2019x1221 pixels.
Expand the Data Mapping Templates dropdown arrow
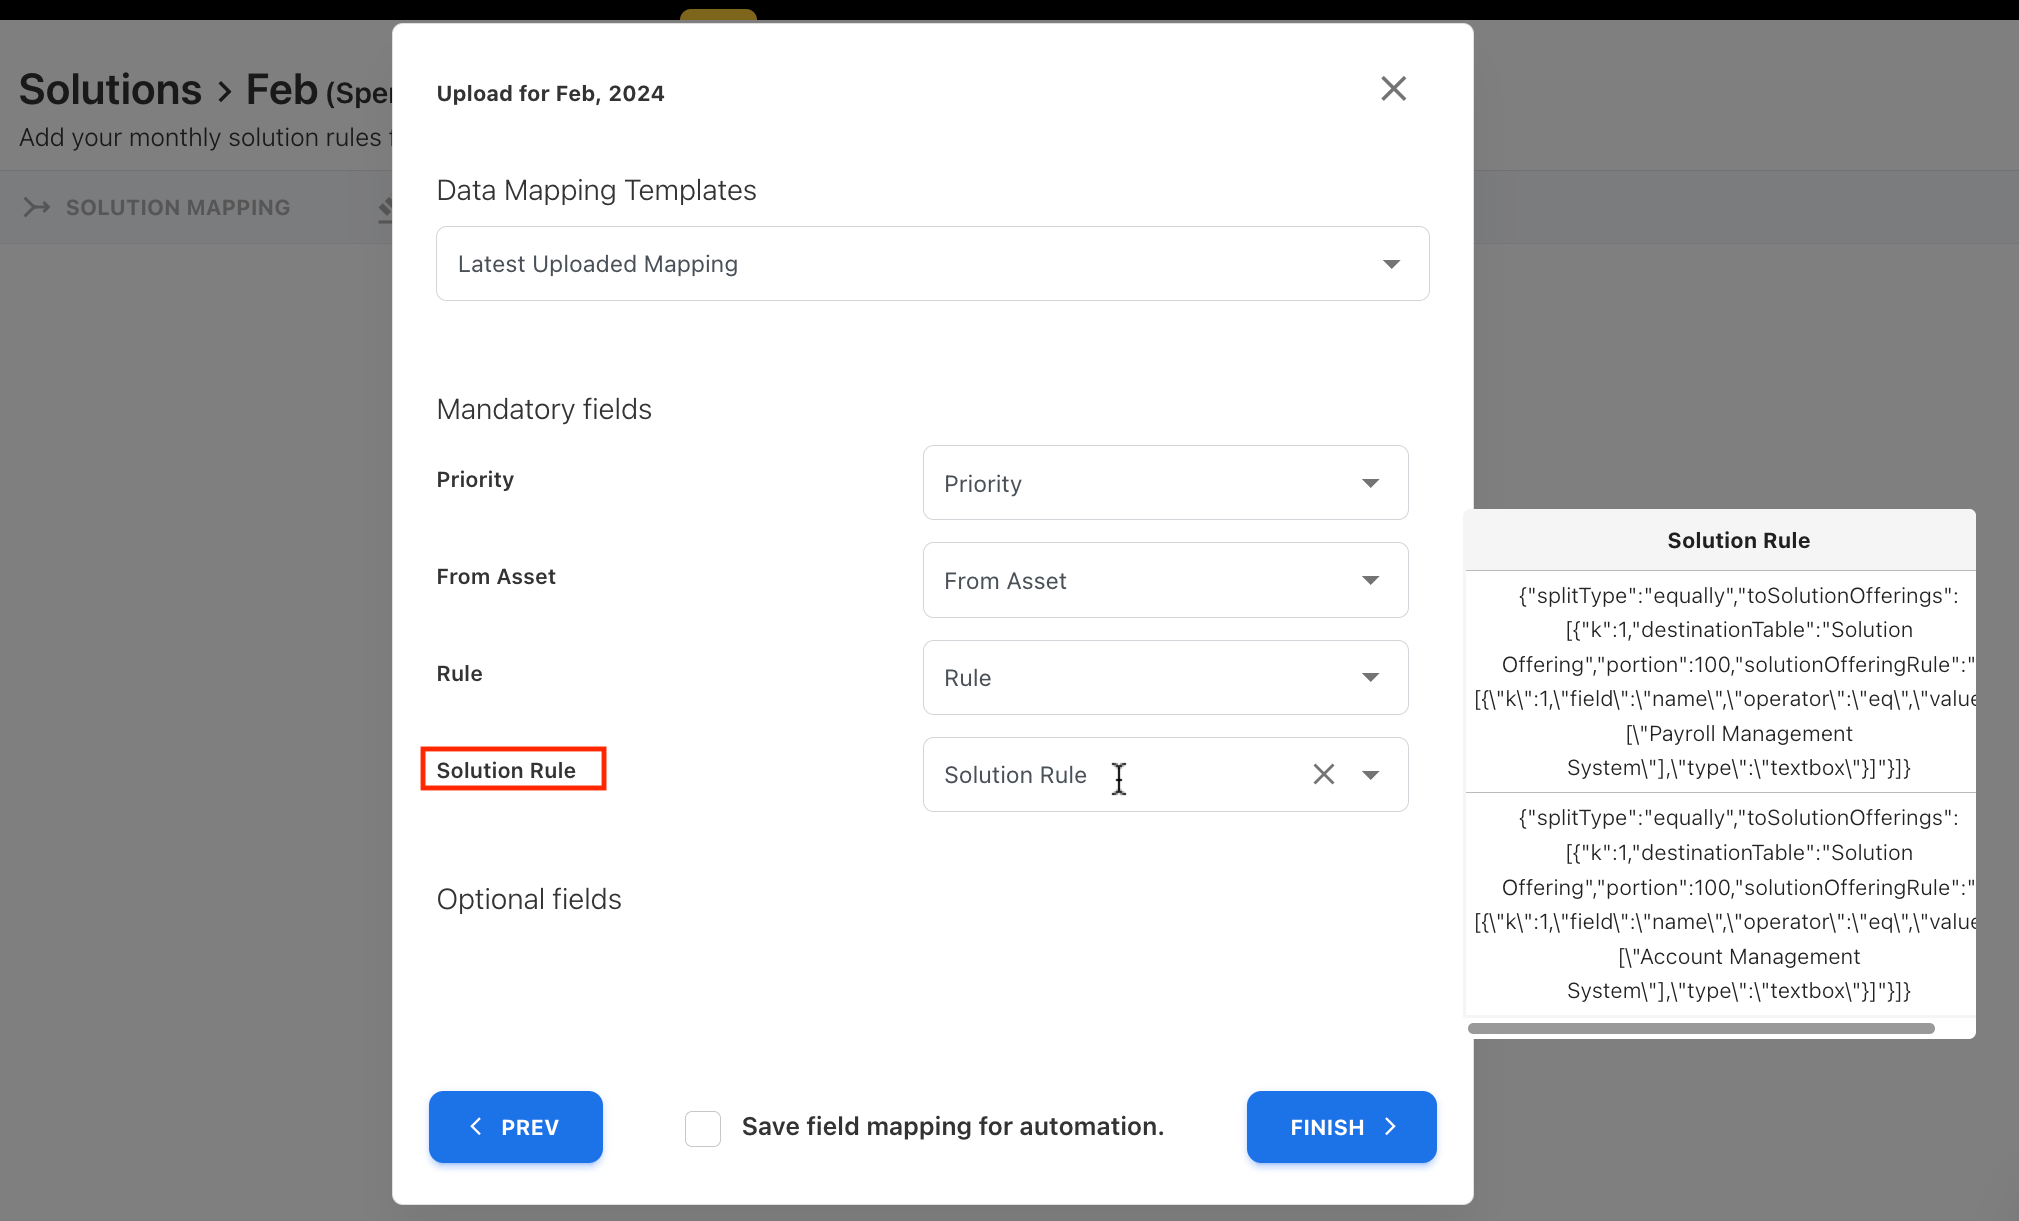coord(1391,264)
